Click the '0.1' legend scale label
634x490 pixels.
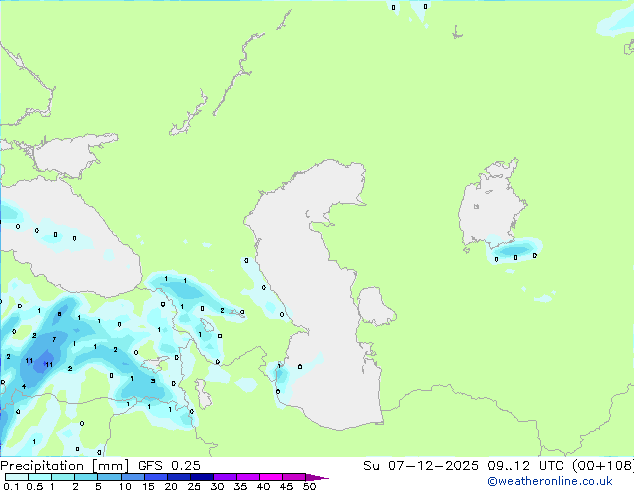click(11, 486)
